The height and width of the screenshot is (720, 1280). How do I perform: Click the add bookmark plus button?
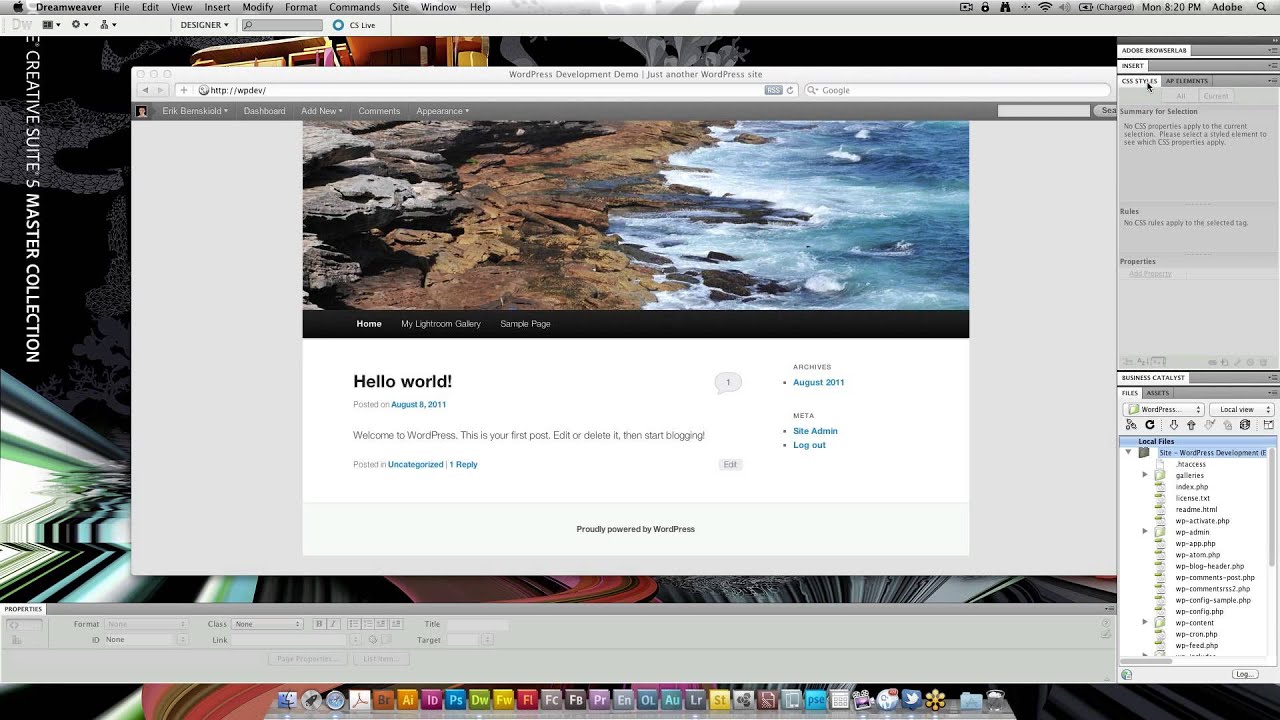pos(183,90)
